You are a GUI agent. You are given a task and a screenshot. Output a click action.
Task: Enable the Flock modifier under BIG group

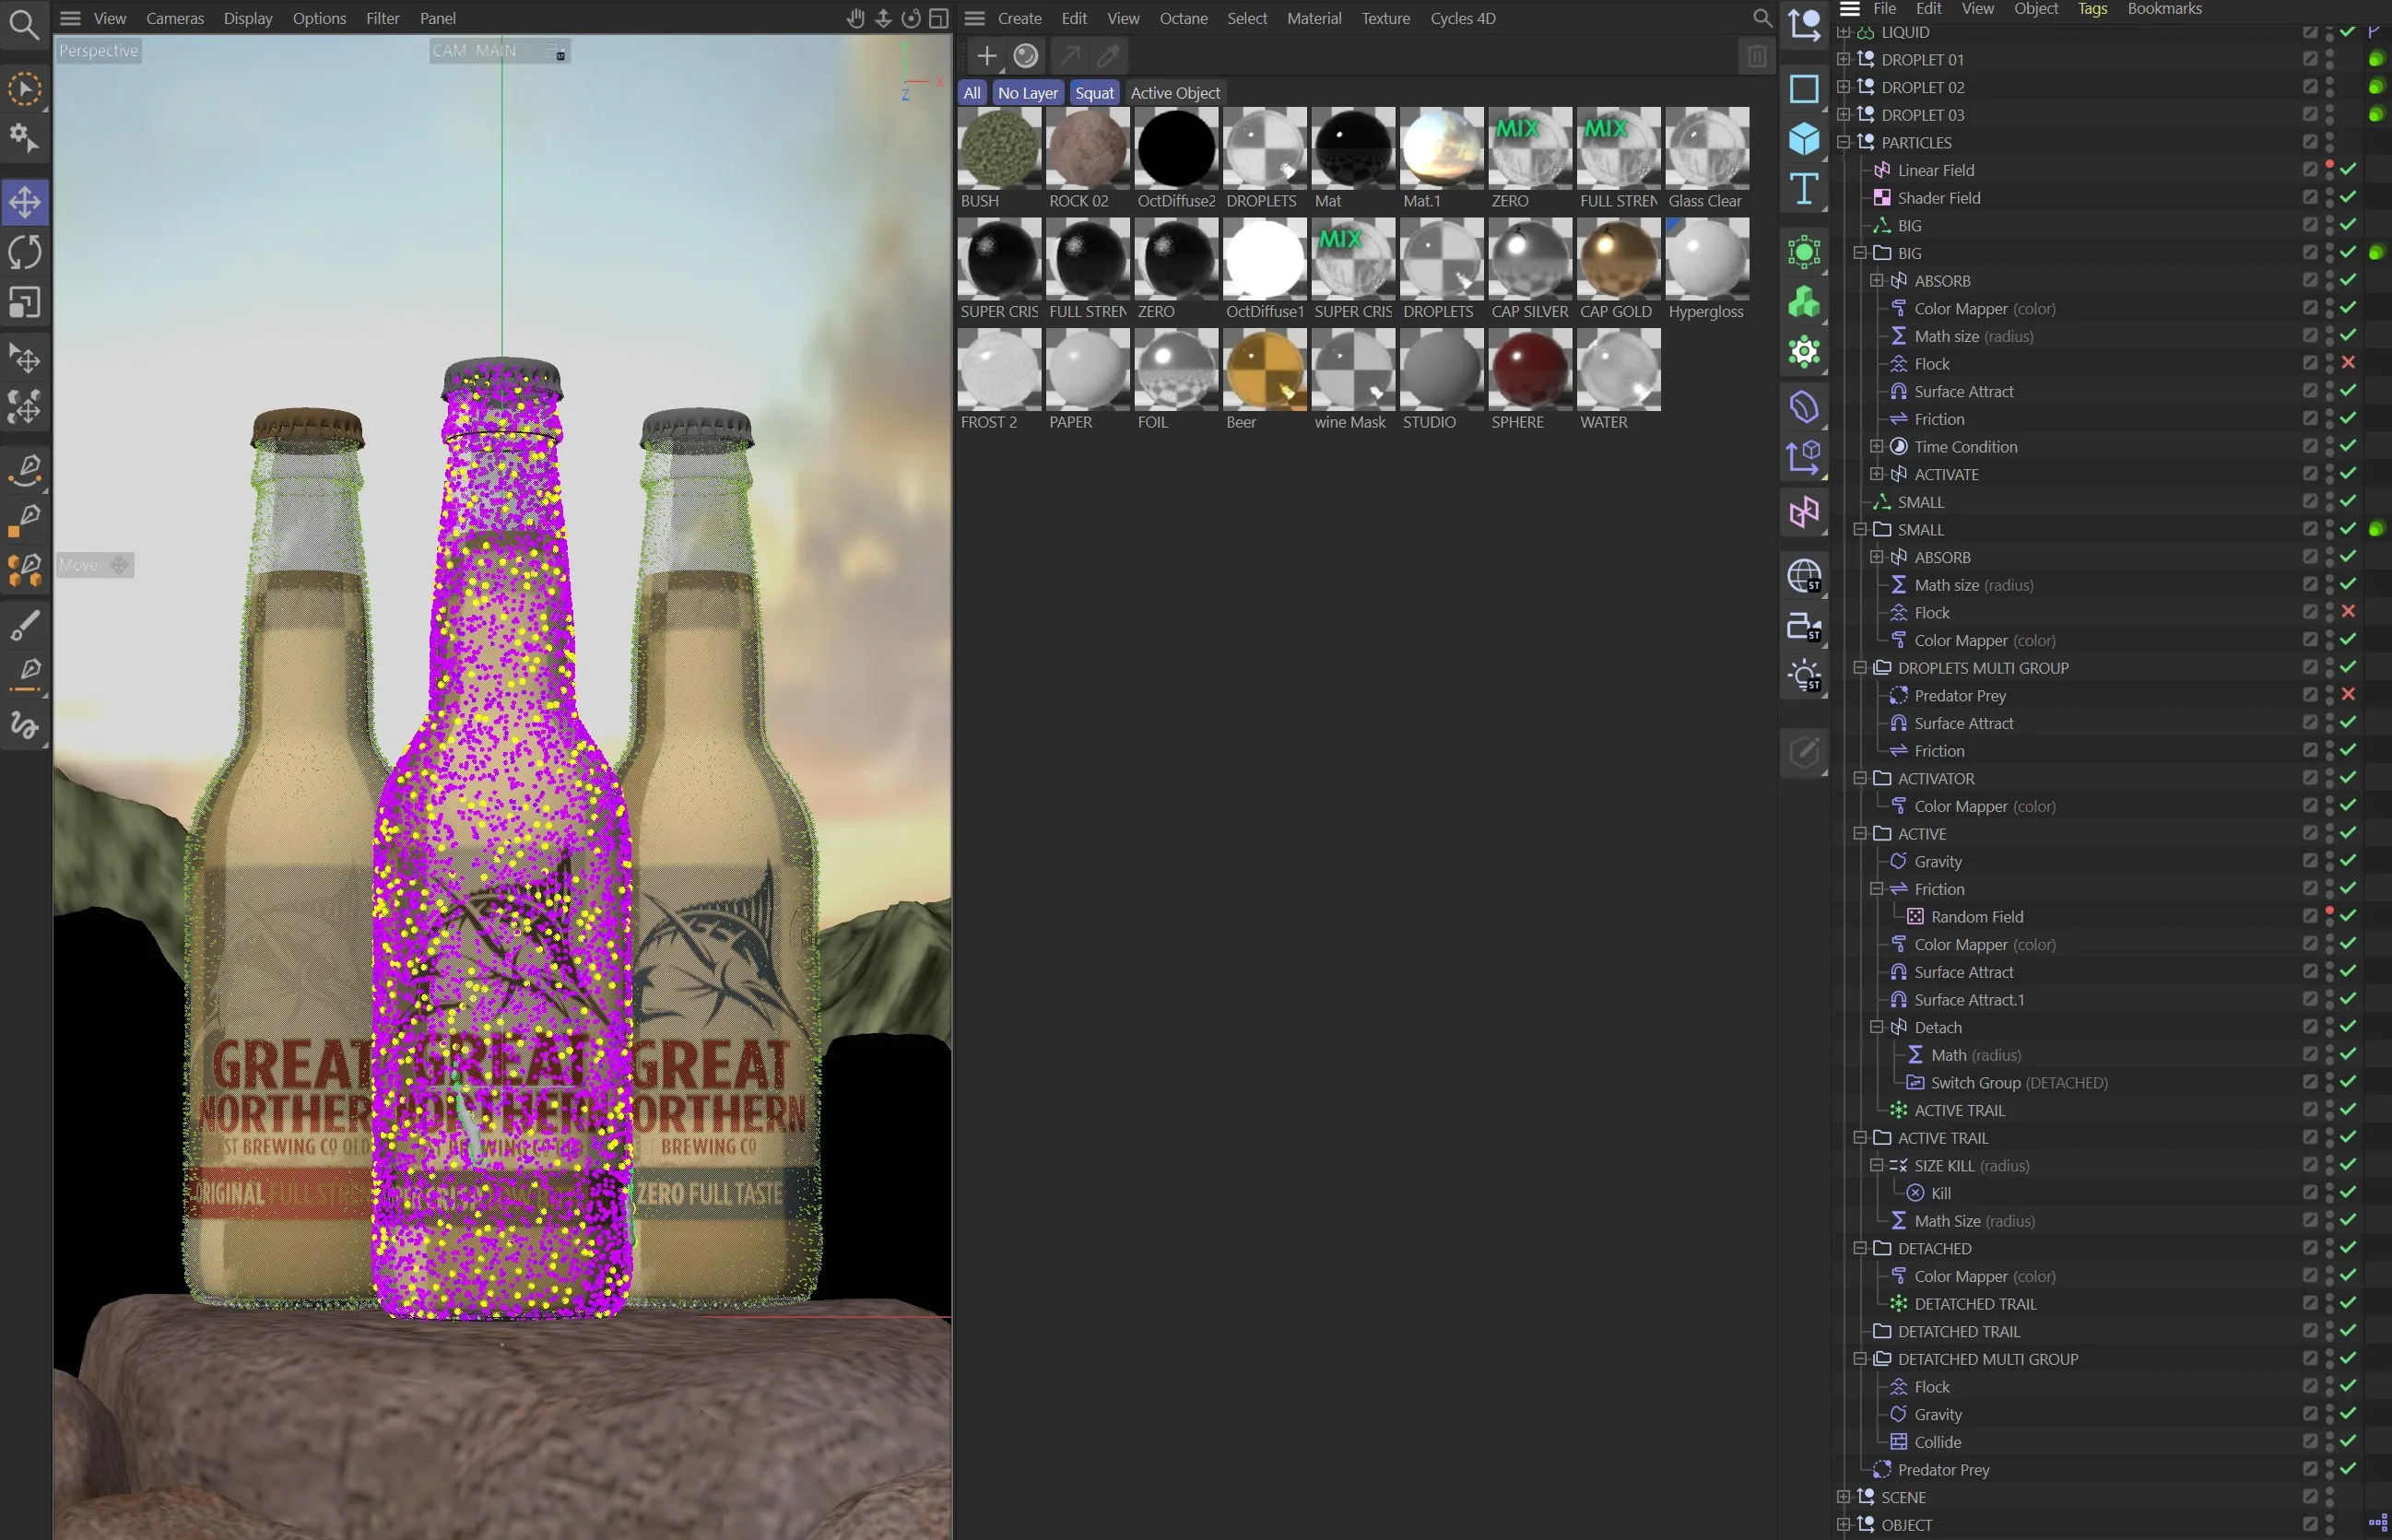tap(2348, 363)
